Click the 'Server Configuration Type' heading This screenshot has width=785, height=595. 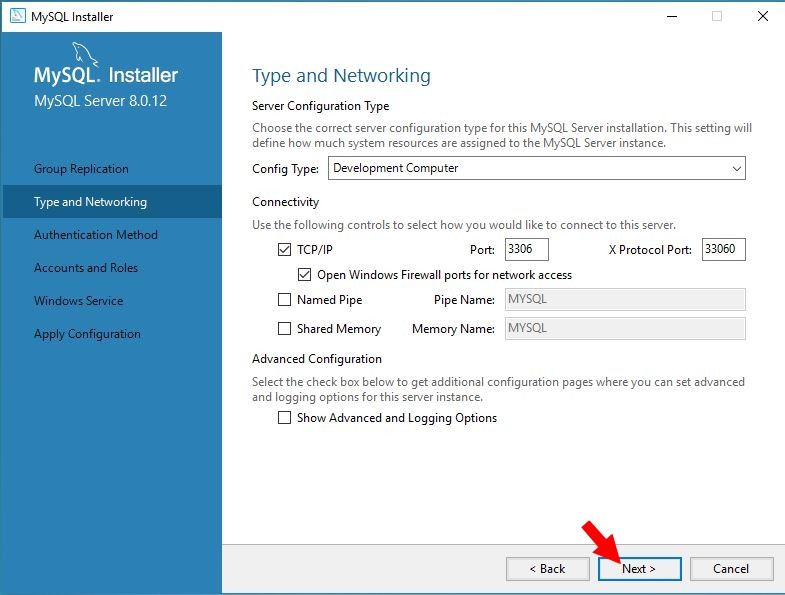320,106
